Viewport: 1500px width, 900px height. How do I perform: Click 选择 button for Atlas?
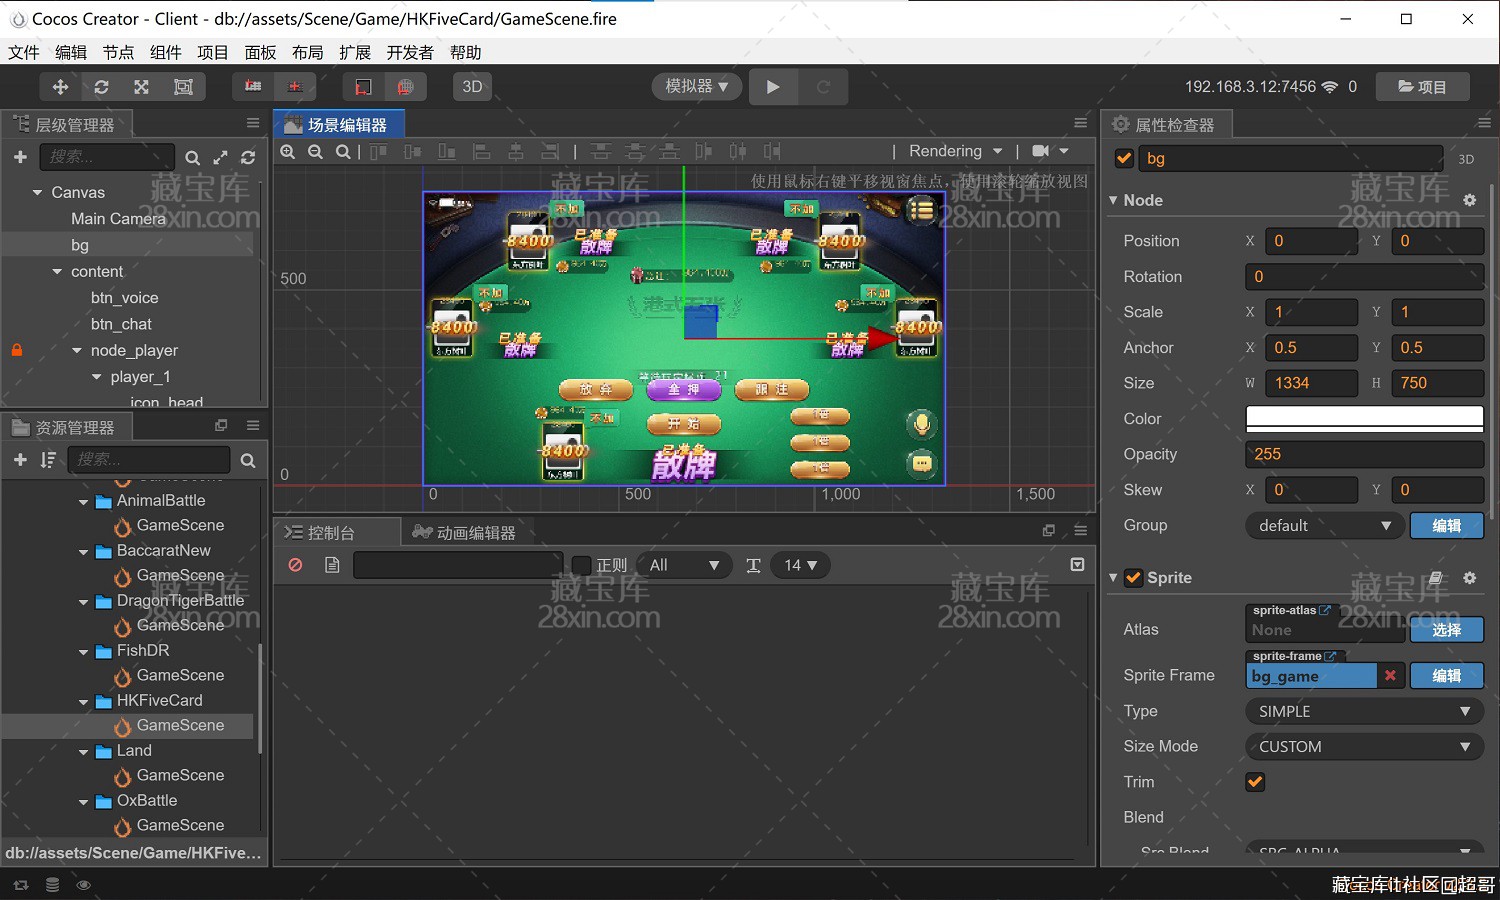click(x=1446, y=629)
